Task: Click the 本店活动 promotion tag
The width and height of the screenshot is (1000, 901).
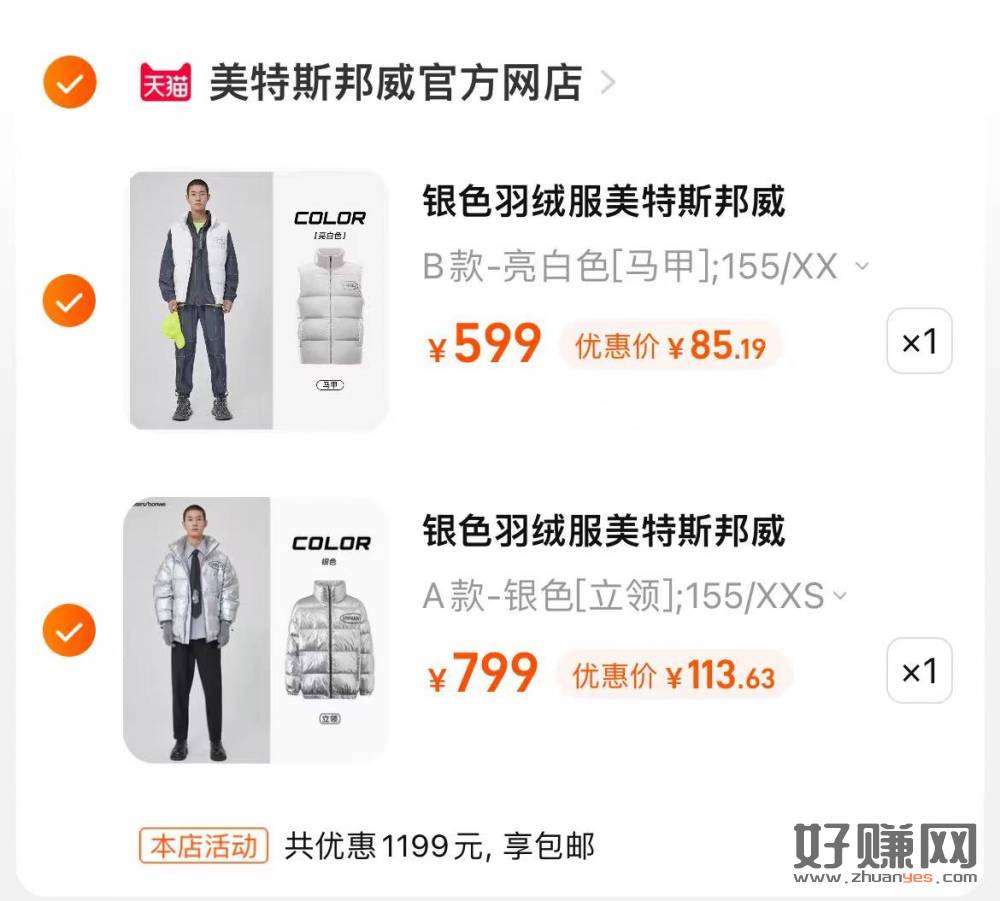Action: [203, 846]
